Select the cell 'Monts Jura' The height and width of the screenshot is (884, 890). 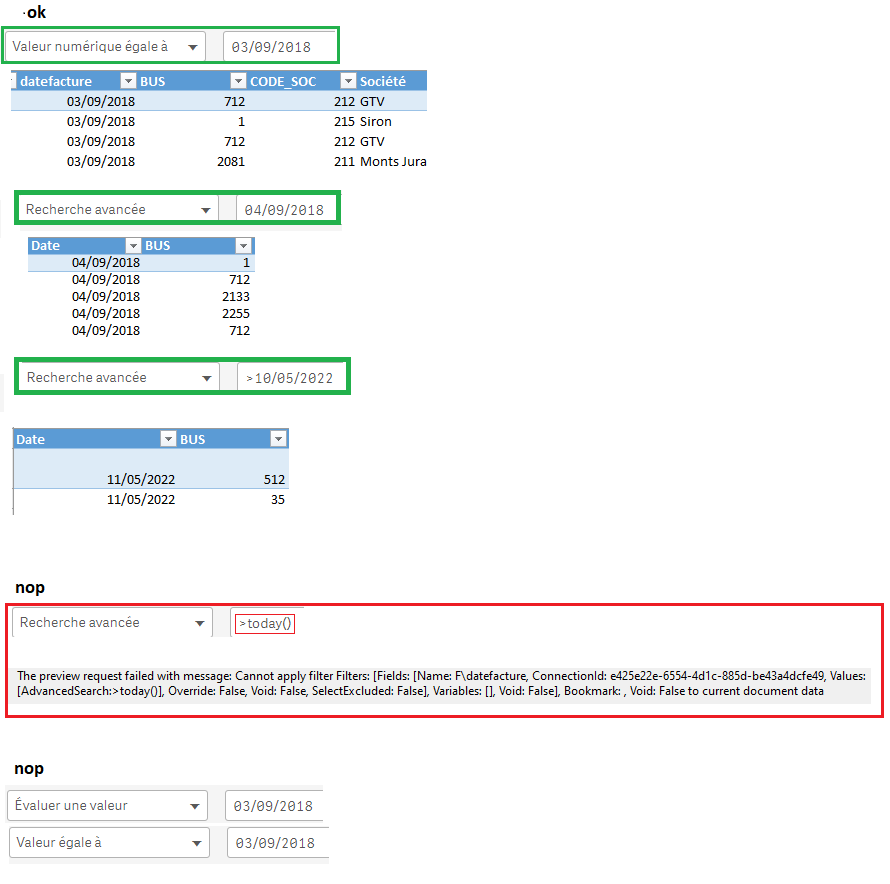coord(393,162)
